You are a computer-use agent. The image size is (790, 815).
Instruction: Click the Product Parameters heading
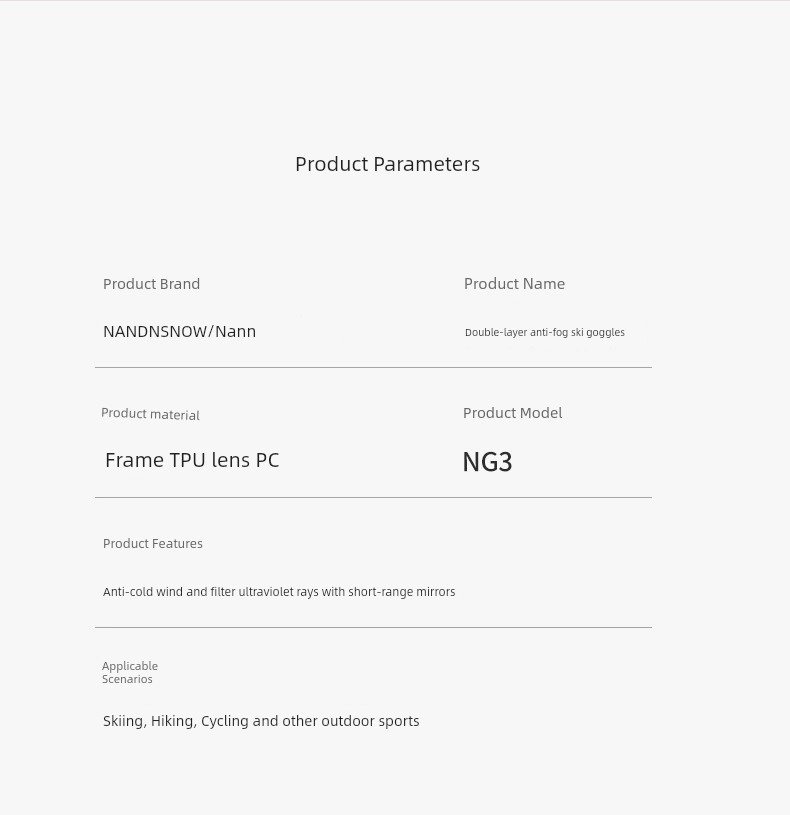(387, 164)
